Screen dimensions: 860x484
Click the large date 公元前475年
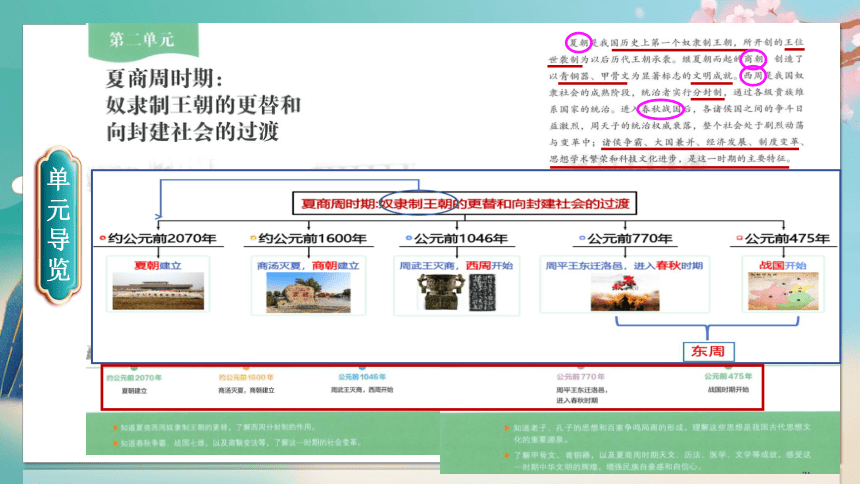tap(787, 238)
